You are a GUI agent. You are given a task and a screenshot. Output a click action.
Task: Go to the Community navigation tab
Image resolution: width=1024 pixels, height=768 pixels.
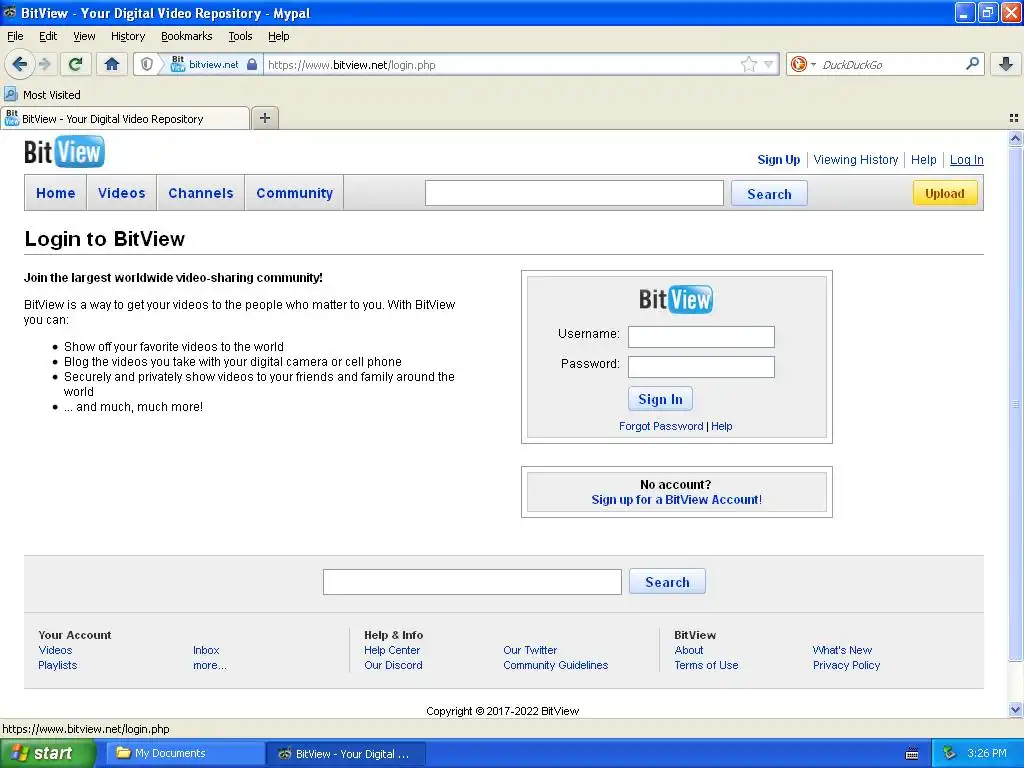[x=295, y=193]
